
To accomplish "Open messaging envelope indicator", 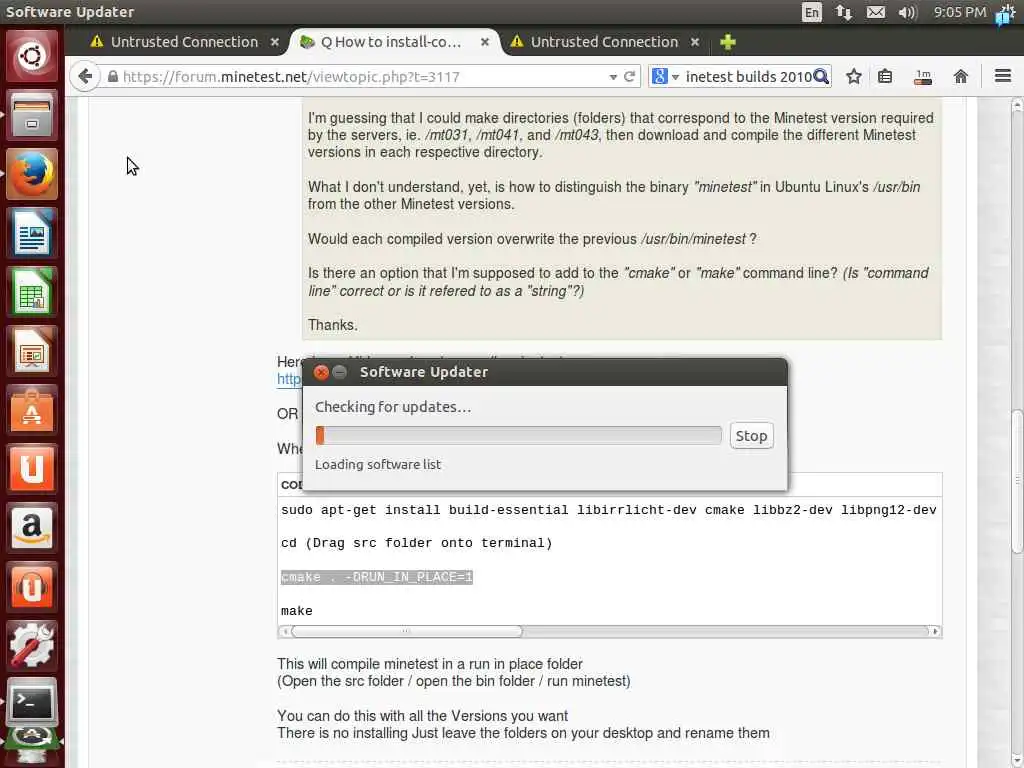I will click(x=876, y=12).
